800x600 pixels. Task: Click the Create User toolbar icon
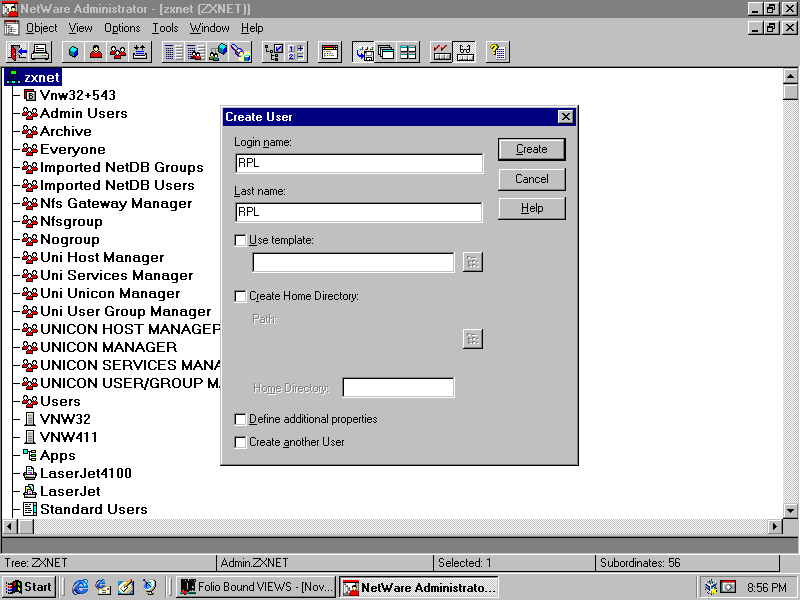pyautogui.click(x=95, y=52)
